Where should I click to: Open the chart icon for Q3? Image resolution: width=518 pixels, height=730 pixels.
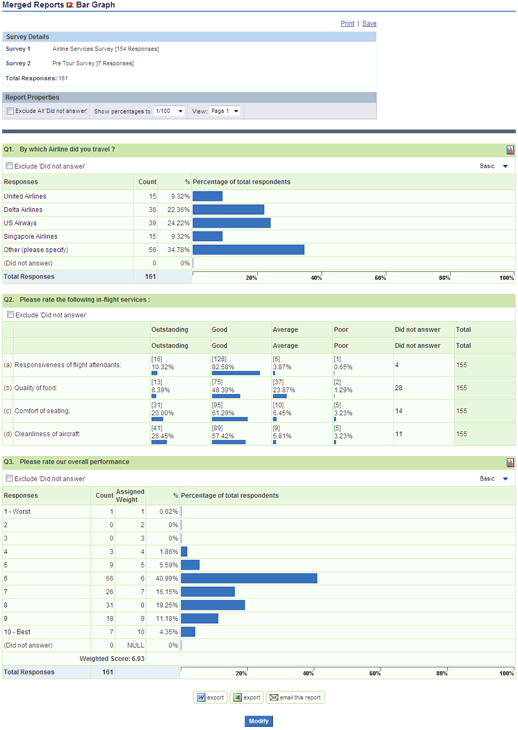[510, 462]
